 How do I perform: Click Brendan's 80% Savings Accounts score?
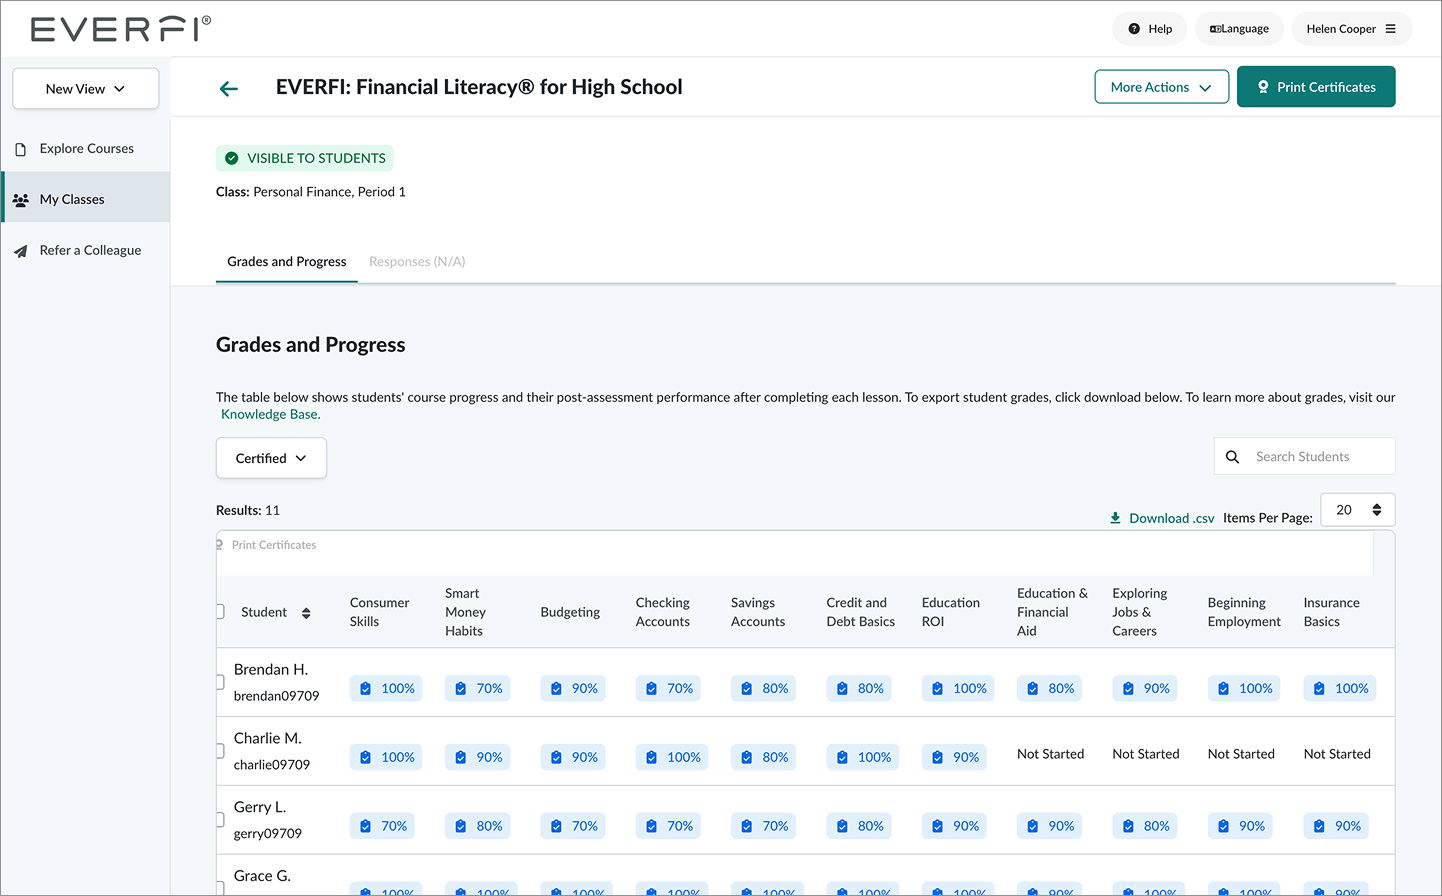pos(764,689)
